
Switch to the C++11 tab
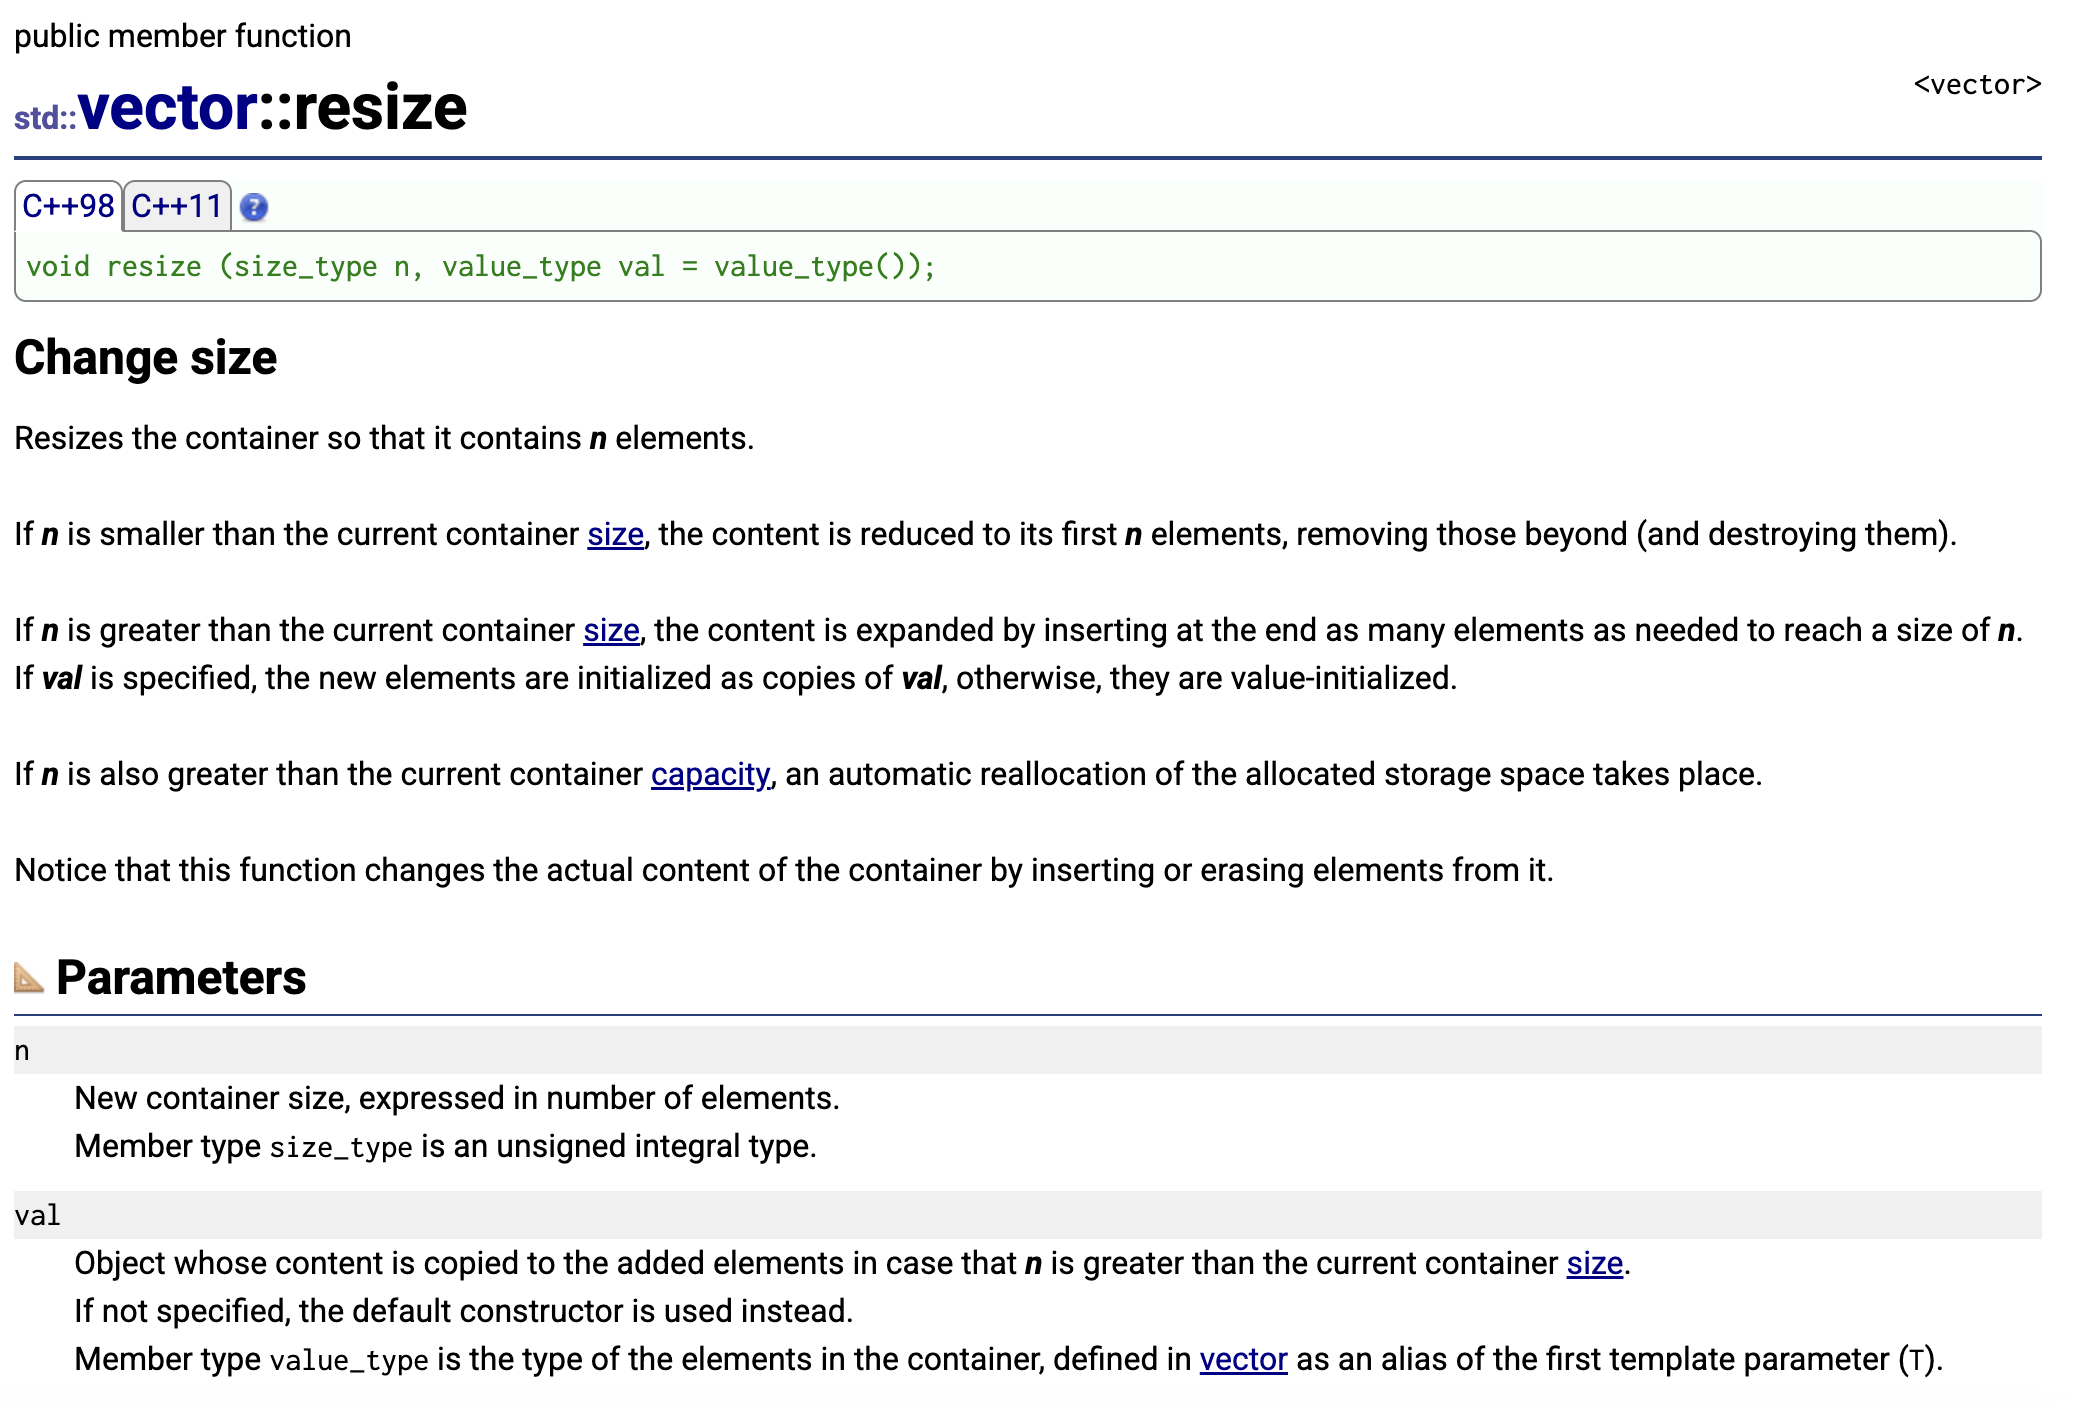coord(177,206)
